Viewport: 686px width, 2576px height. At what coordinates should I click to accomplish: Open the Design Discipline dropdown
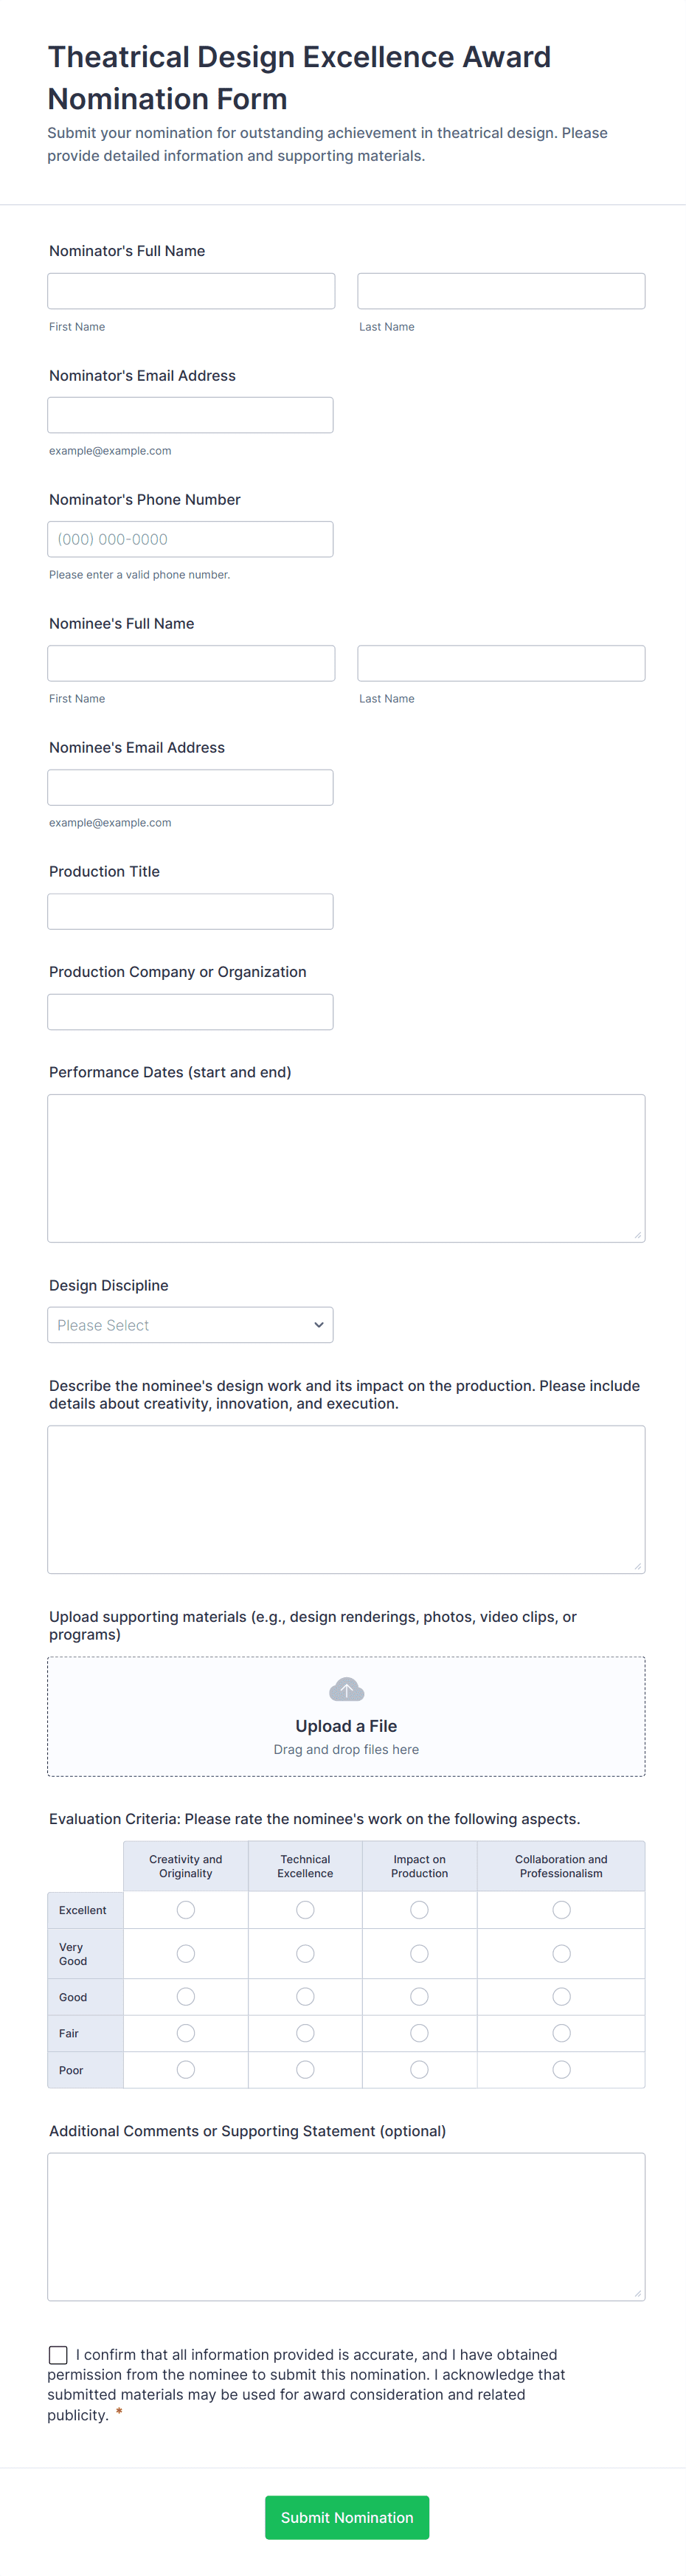point(190,1325)
